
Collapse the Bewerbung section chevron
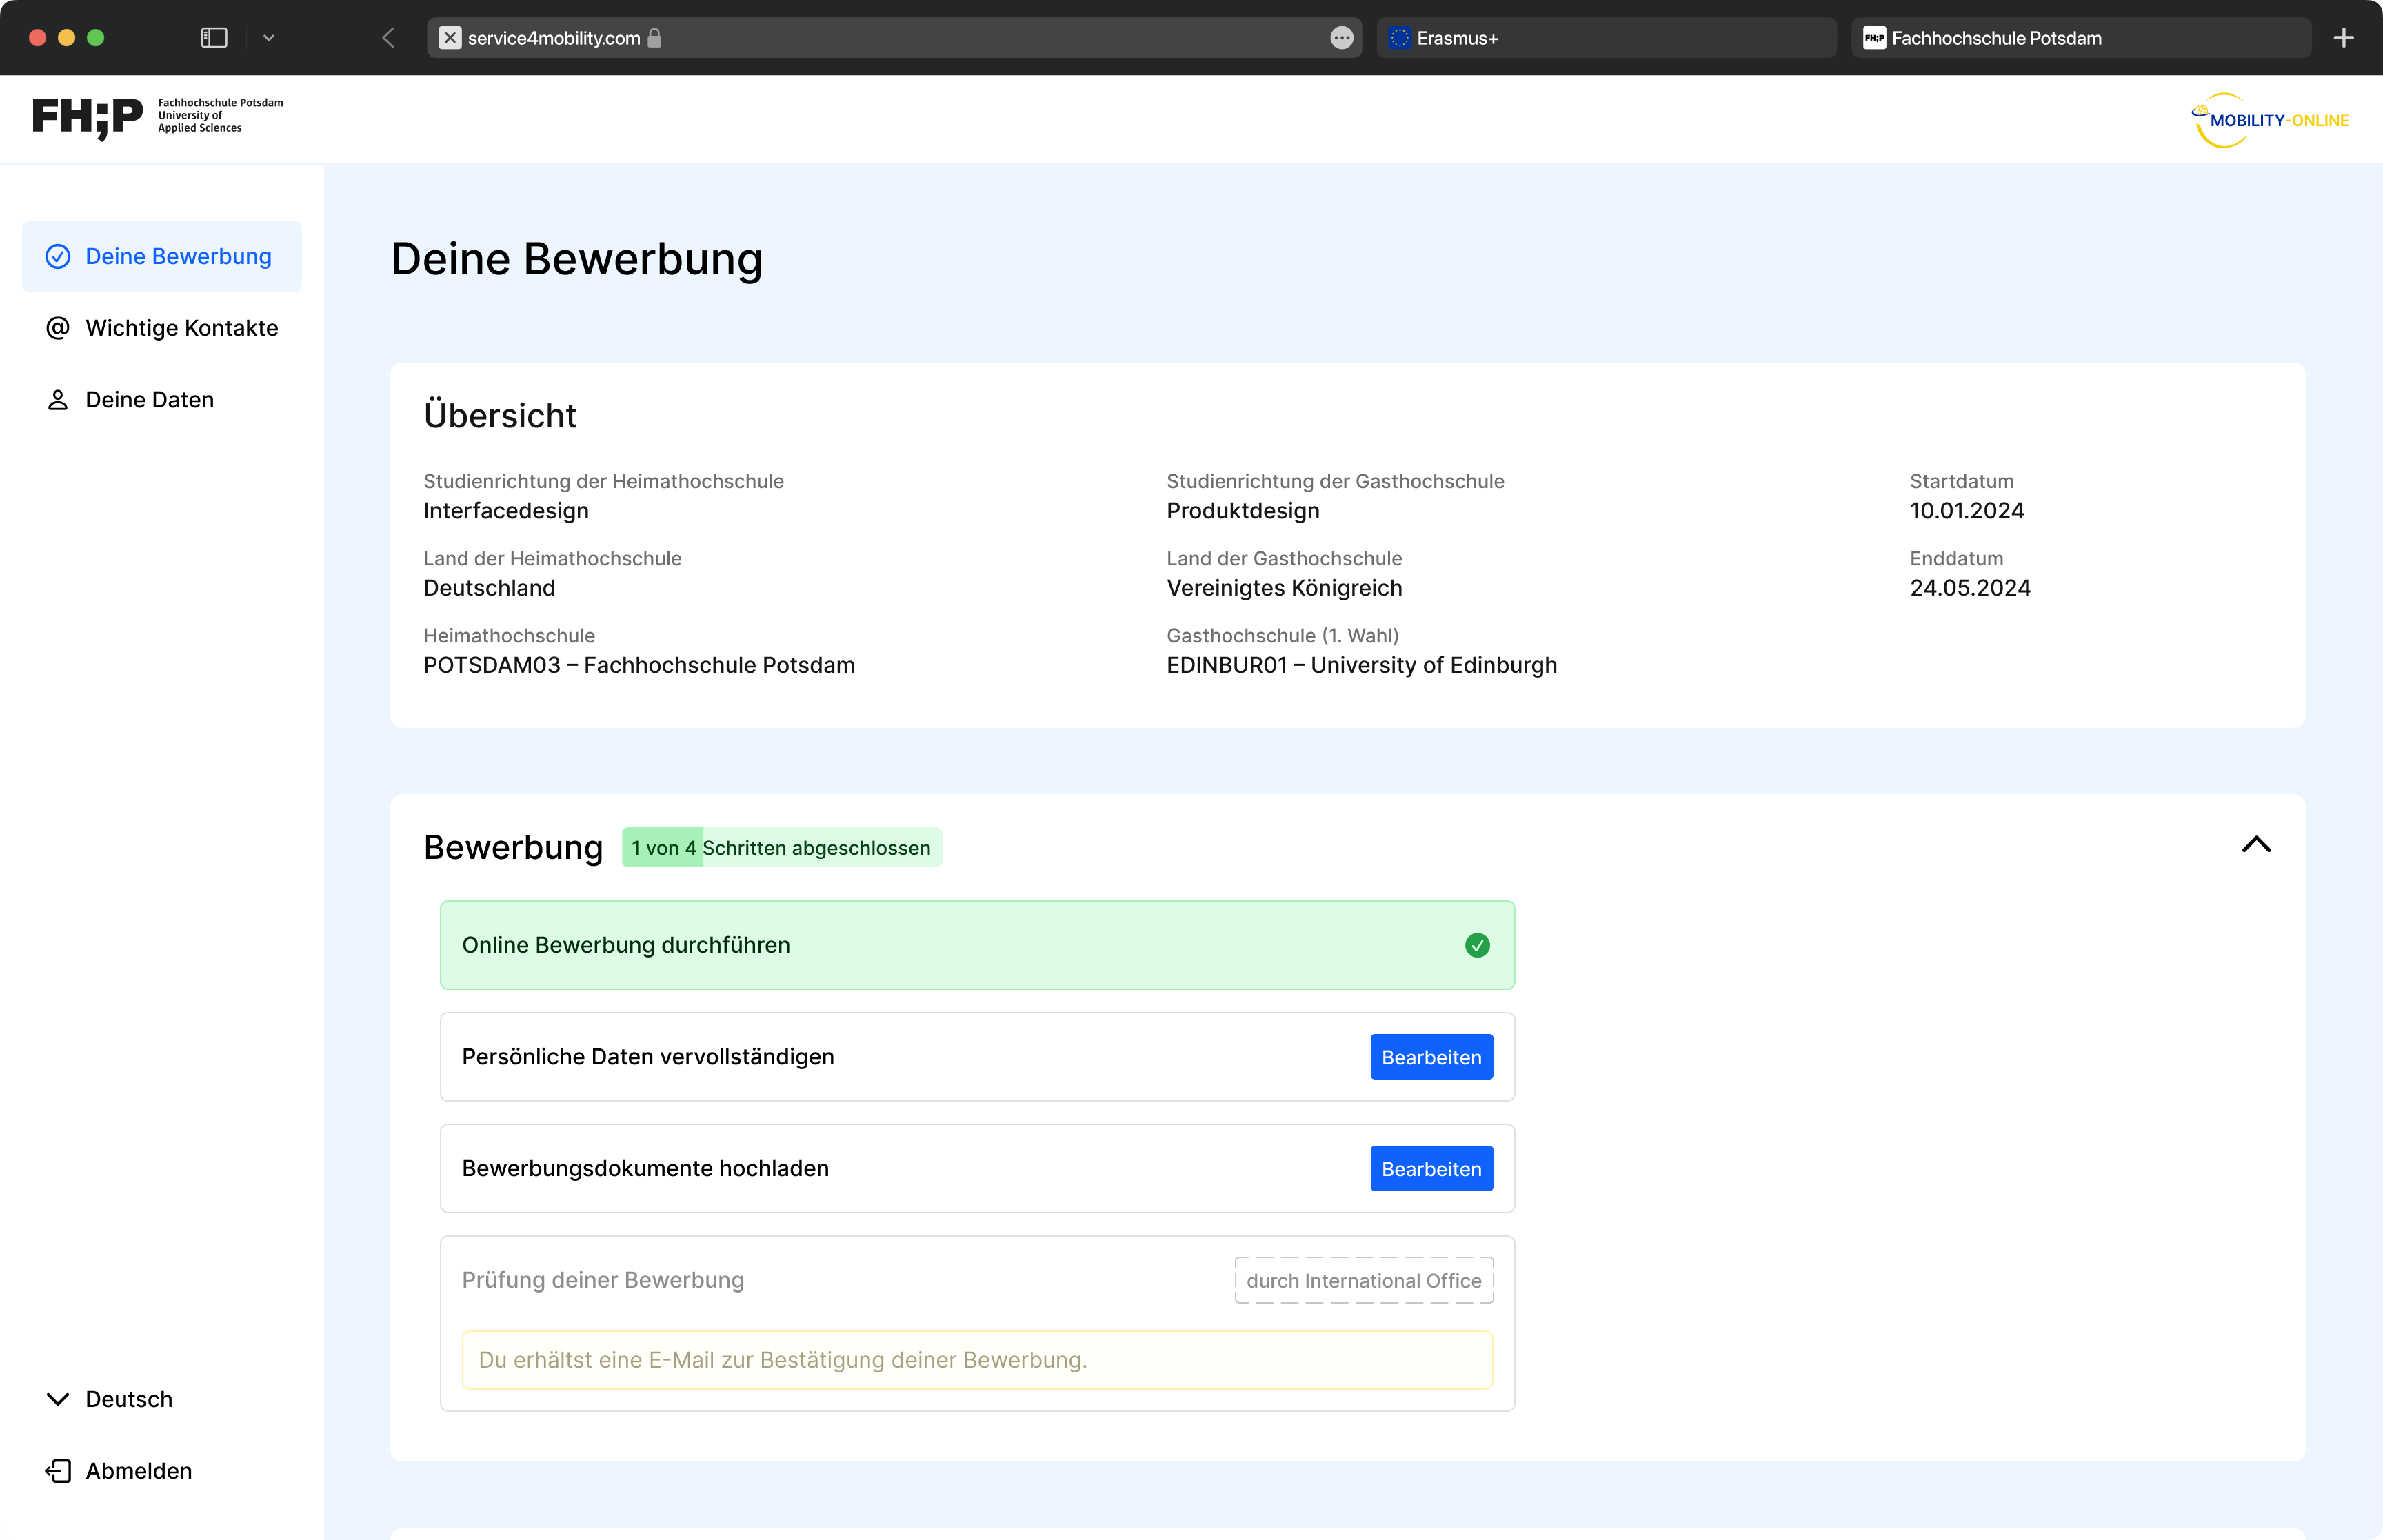click(2255, 845)
